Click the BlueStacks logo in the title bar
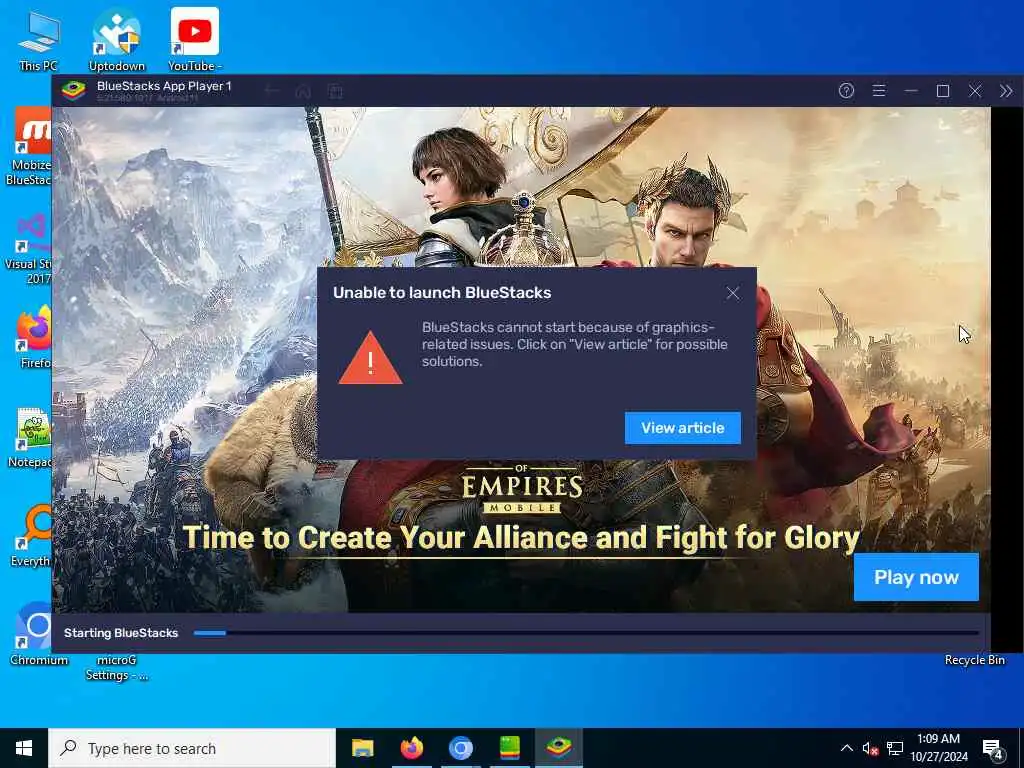 point(74,90)
